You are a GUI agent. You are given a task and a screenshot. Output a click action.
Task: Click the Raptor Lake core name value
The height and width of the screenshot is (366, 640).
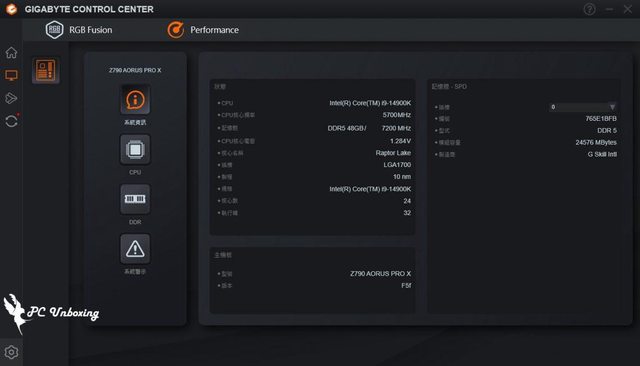[393, 153]
